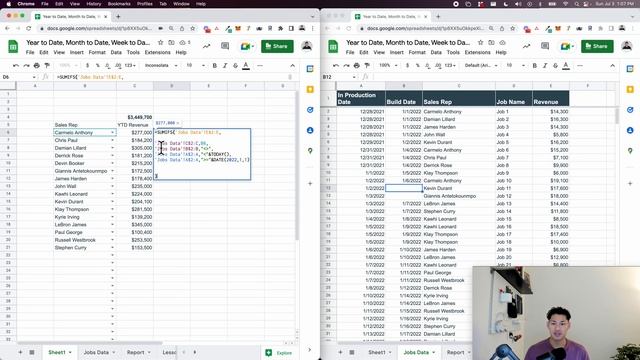Click Redo in the left window toolbar
Screen dimensions: 640x360
26,65
